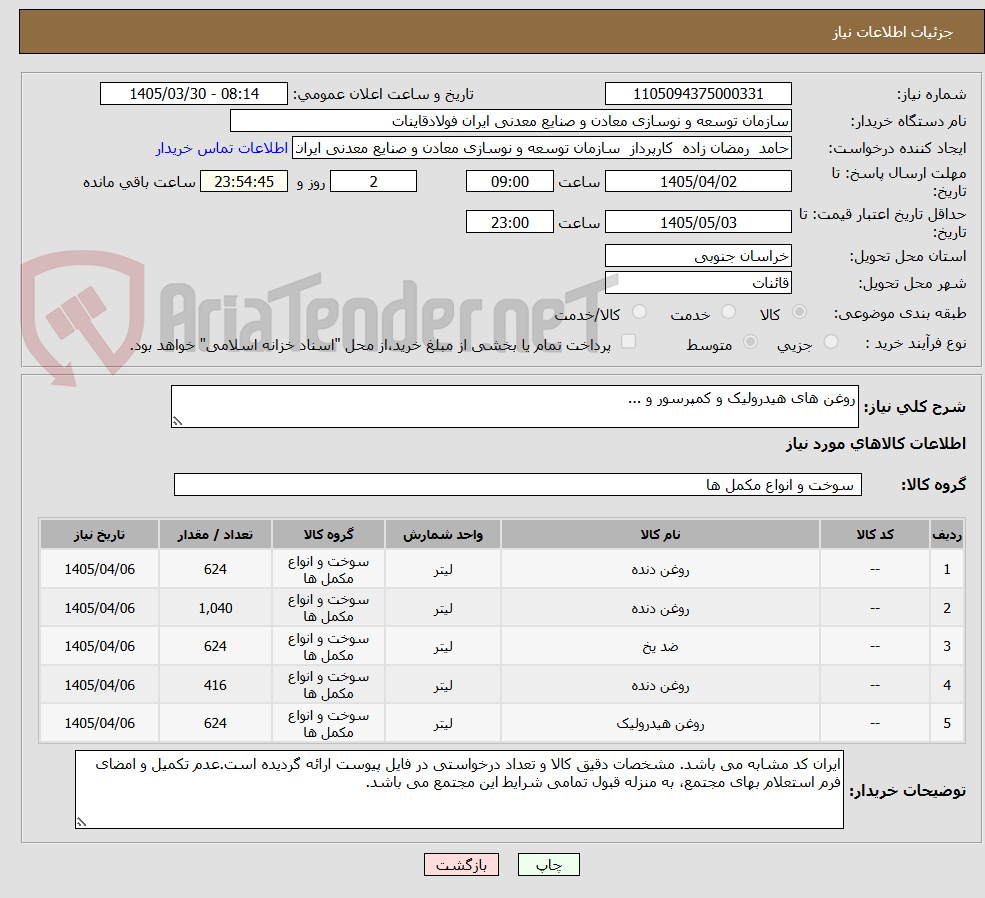Click the response deadline date 1405/04/02
Screen dimensions: 985x898
point(698,181)
